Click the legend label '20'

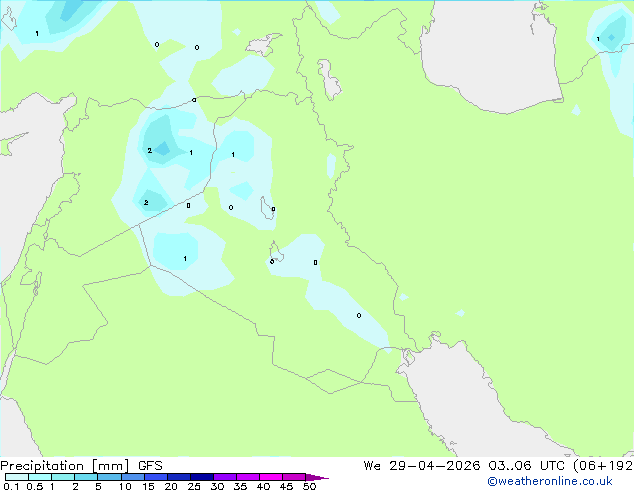[171, 486]
